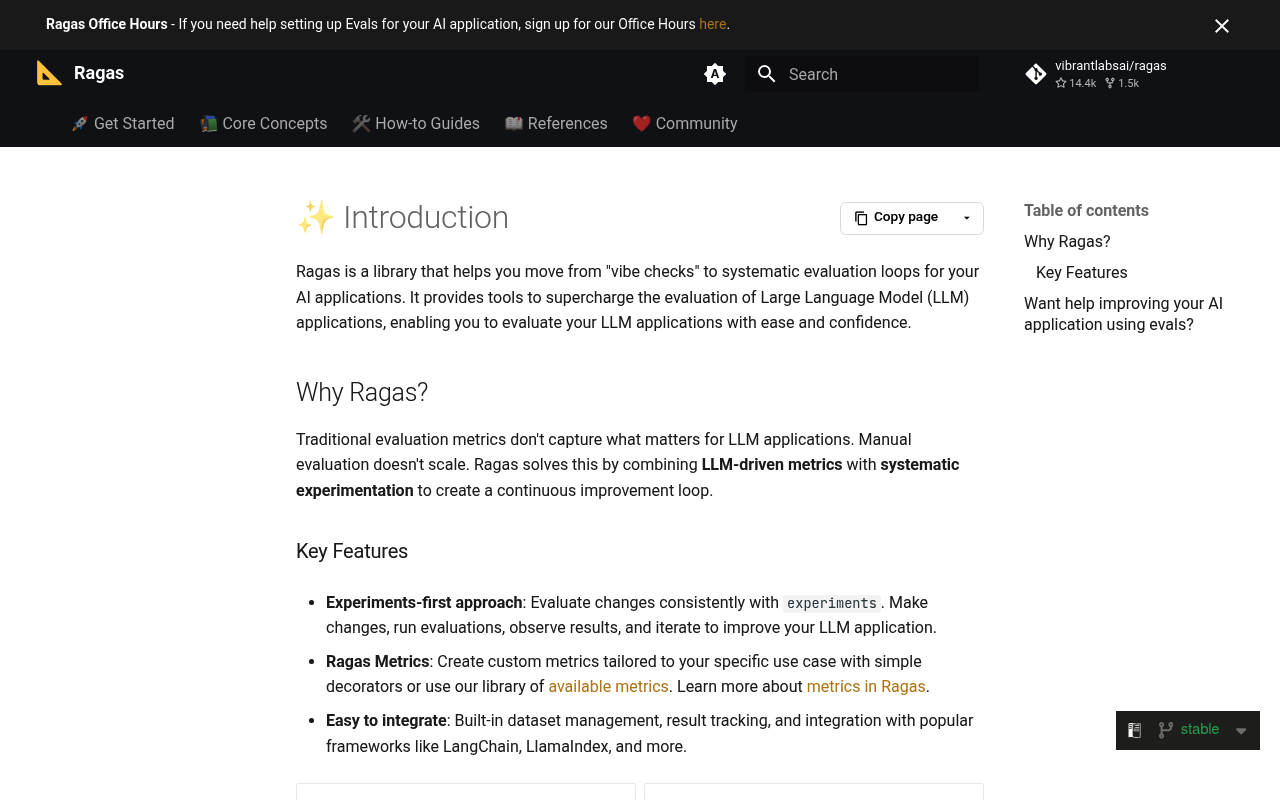Dismiss the Office Hours announcement banner

coord(1222,26)
